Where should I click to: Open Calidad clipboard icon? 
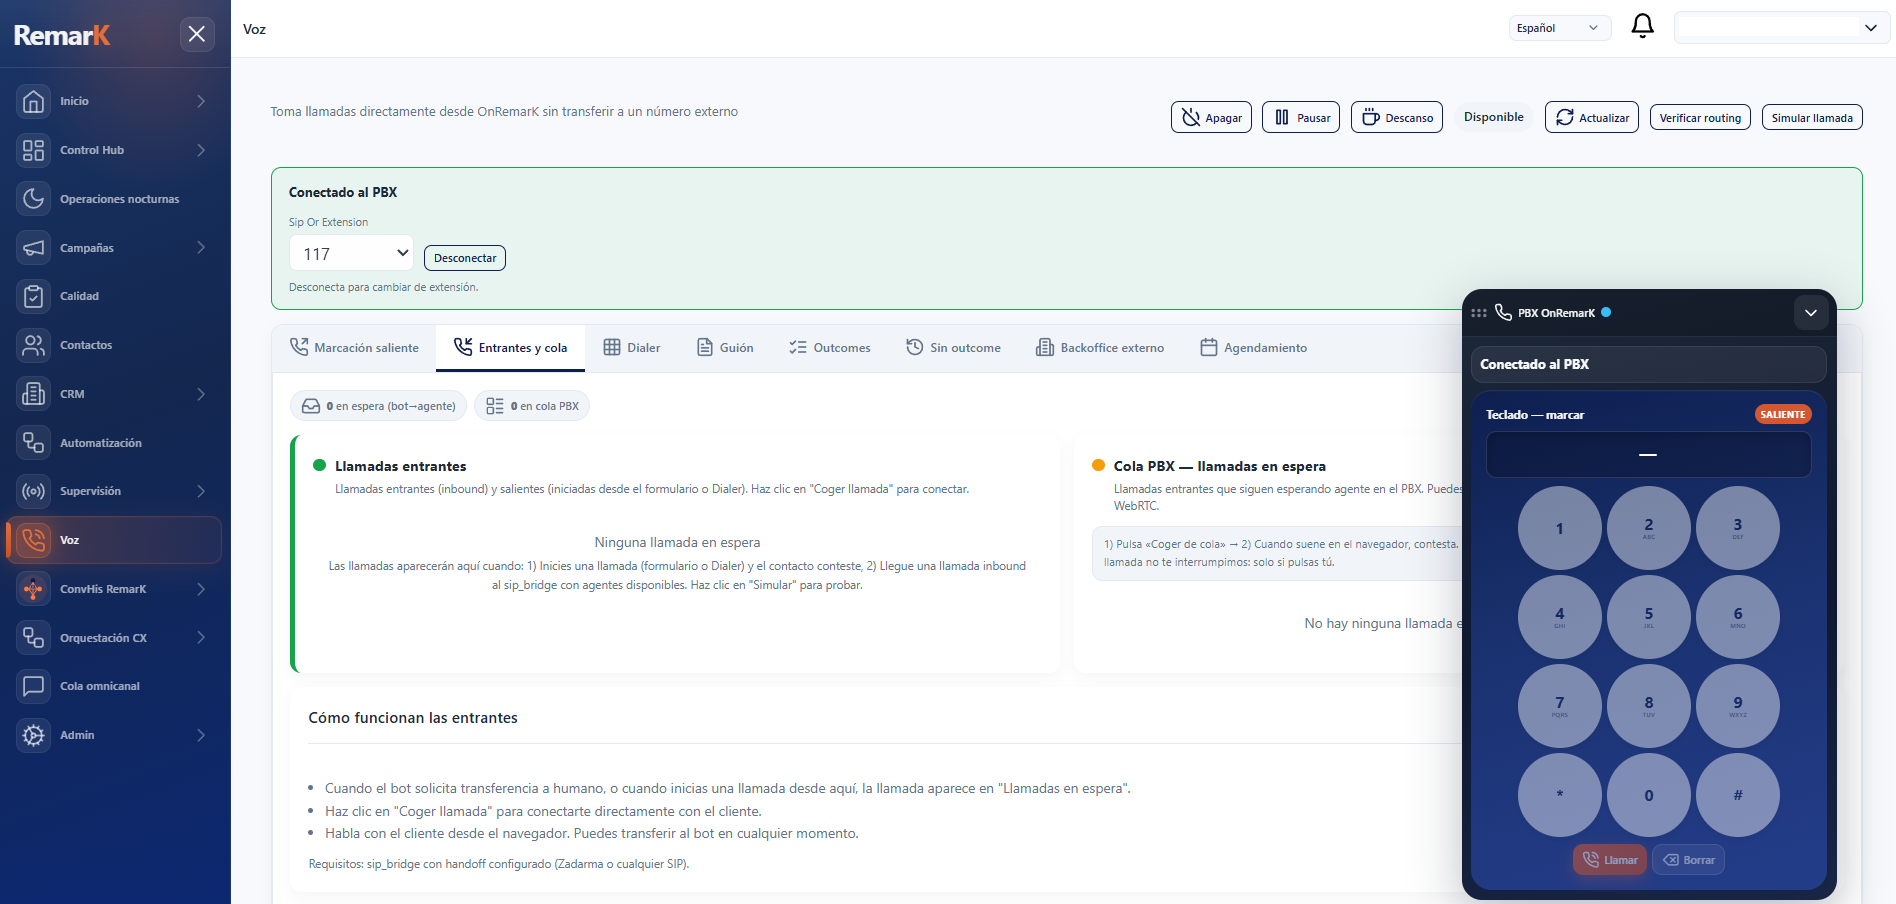point(33,296)
